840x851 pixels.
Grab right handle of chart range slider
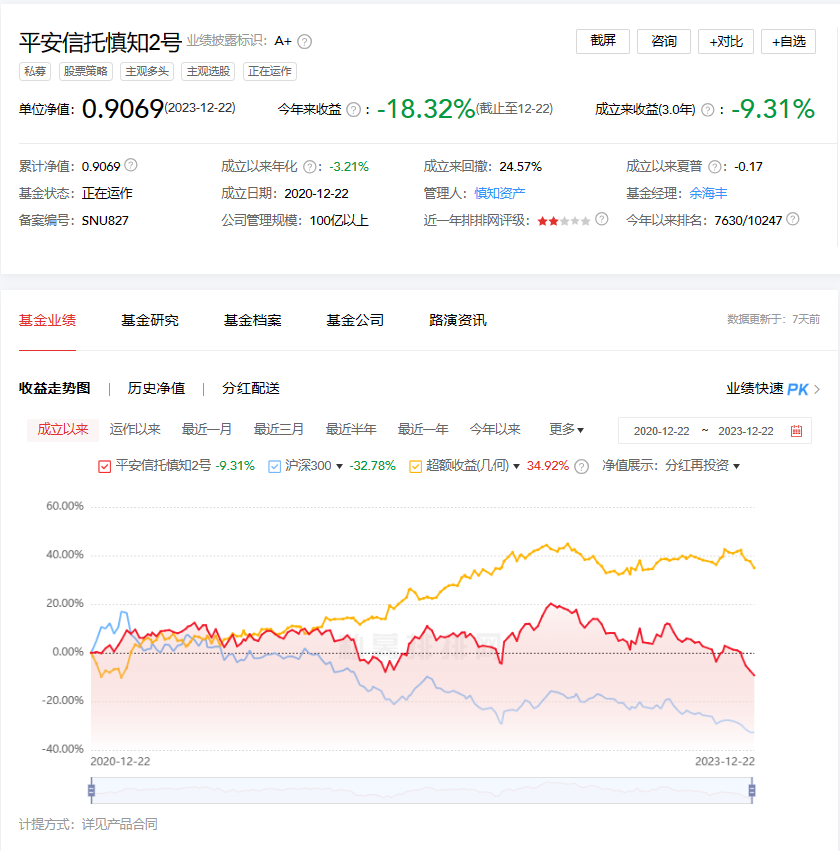click(752, 790)
